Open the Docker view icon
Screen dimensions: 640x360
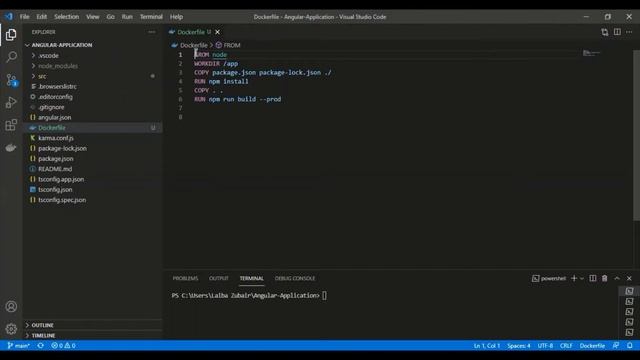click(x=11, y=148)
